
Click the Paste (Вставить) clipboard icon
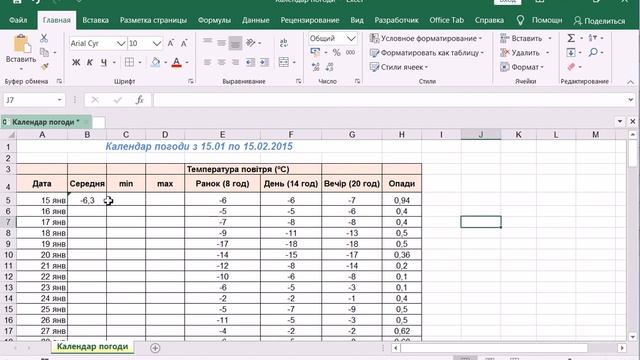click(x=21, y=44)
